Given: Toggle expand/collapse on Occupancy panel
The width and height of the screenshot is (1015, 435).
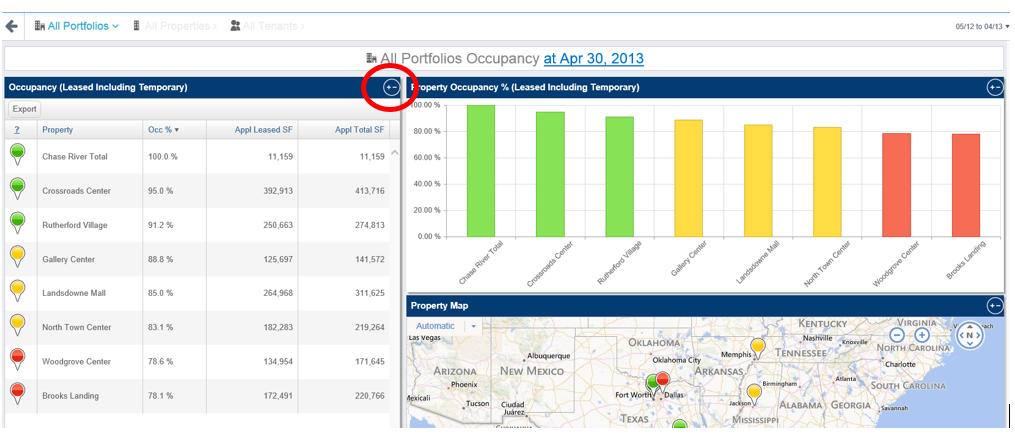Looking at the screenshot, I should tap(391, 87).
